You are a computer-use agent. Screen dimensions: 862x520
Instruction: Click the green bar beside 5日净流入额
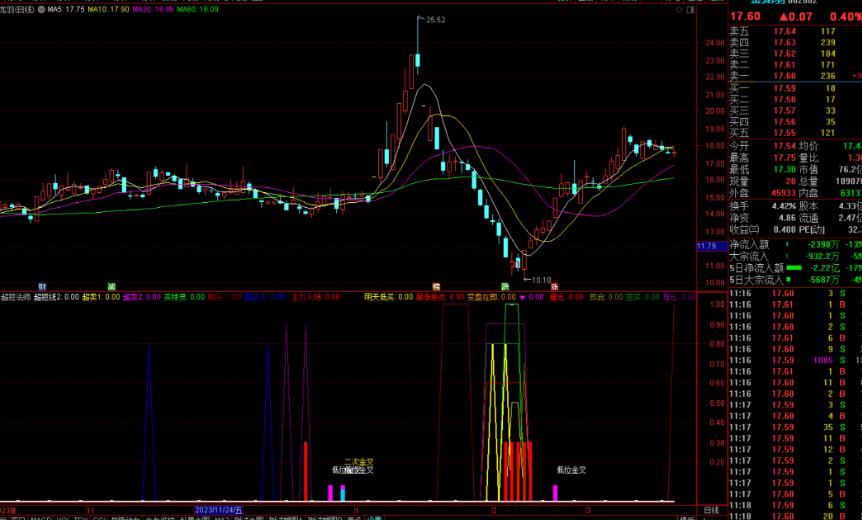[794, 268]
